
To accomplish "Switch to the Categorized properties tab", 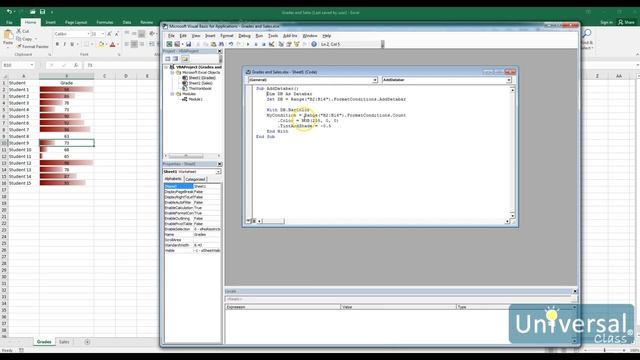I will [x=195, y=179].
